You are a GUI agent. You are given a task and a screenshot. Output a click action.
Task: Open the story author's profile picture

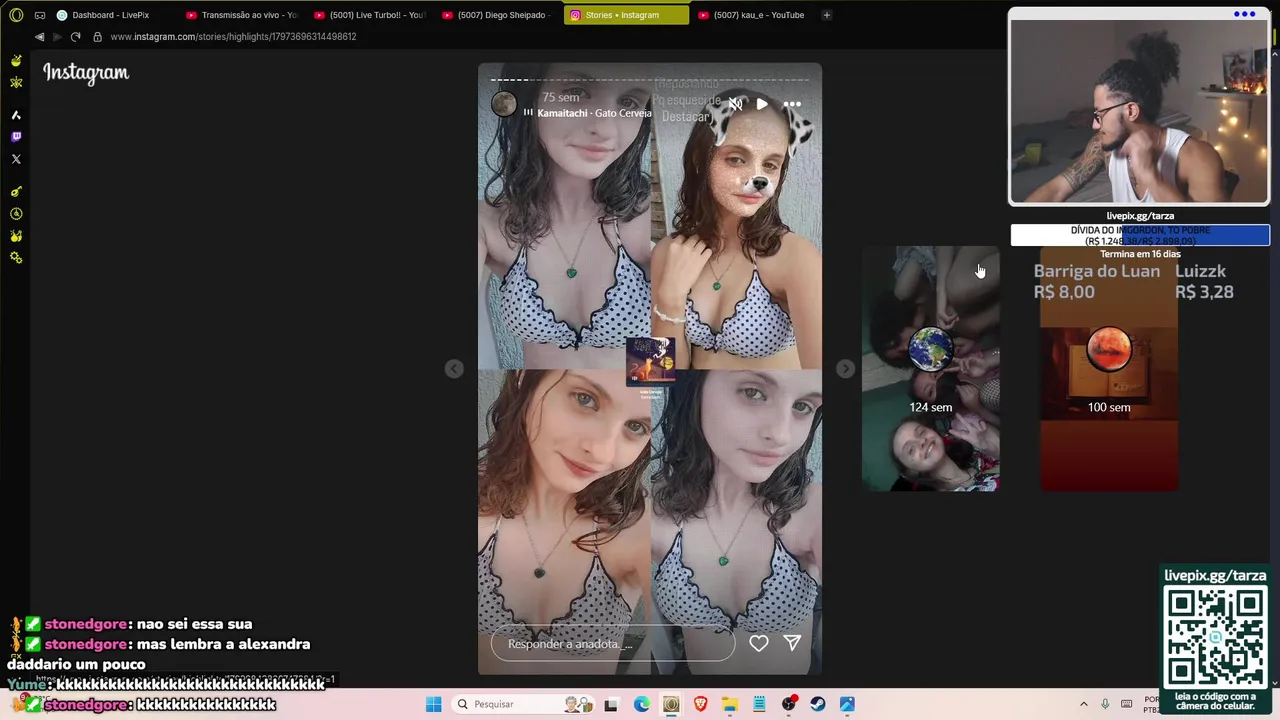coord(504,104)
